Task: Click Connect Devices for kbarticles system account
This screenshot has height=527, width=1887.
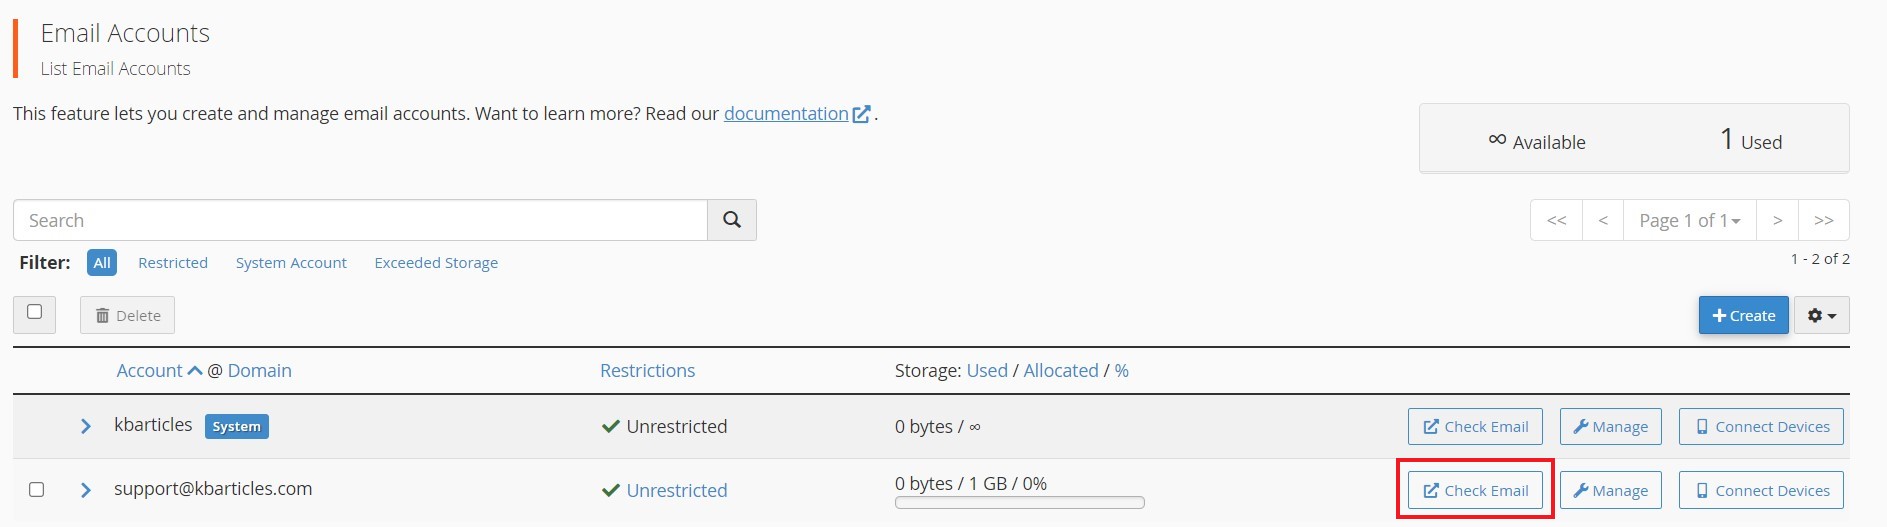Action: click(1761, 426)
